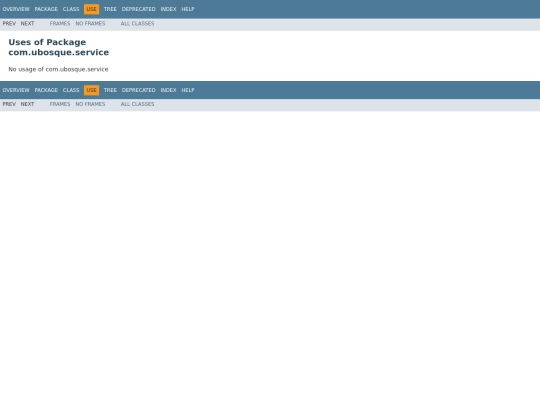Open Package in the bottom navigation bar

[x=46, y=90]
